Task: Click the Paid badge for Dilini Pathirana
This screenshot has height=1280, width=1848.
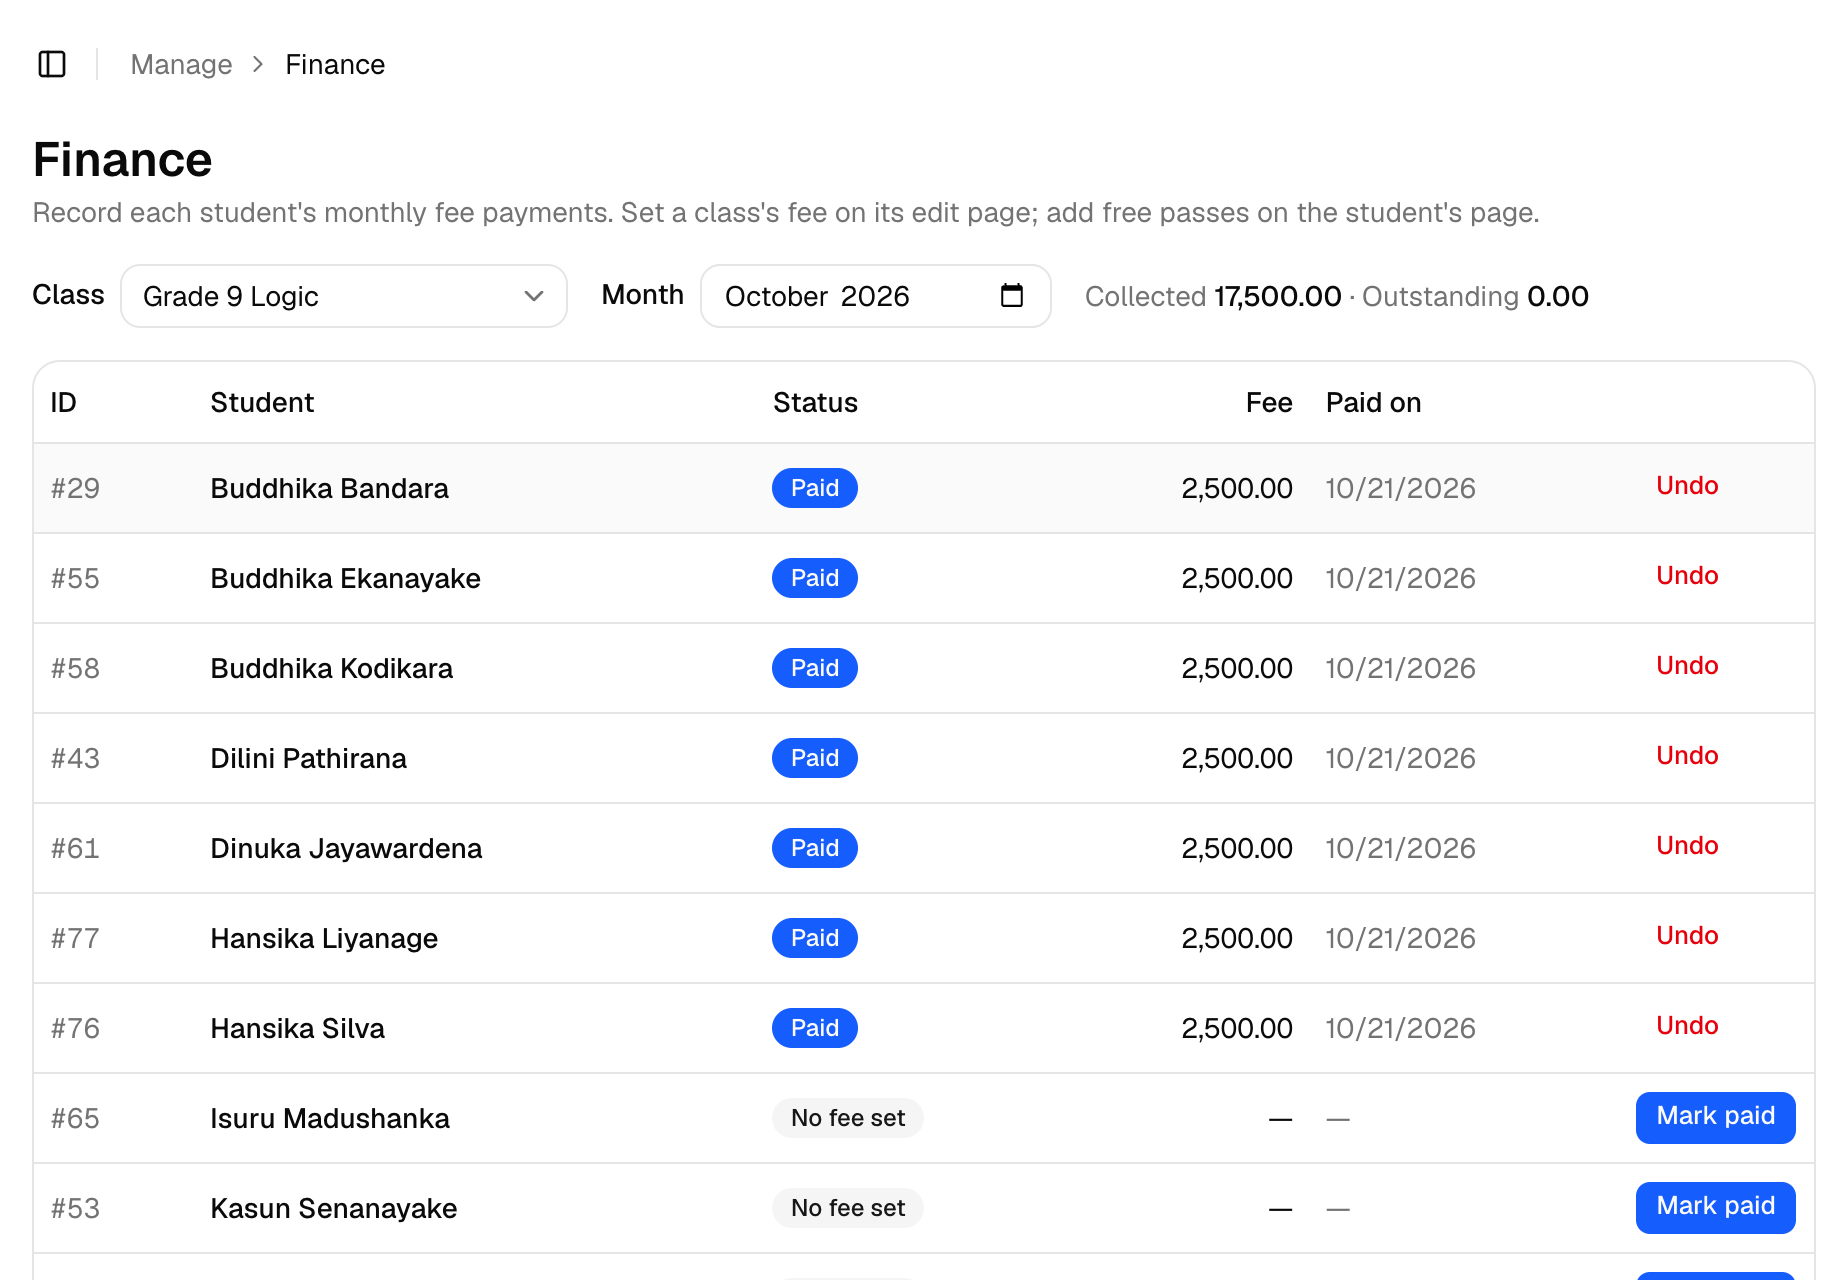Action: point(815,758)
